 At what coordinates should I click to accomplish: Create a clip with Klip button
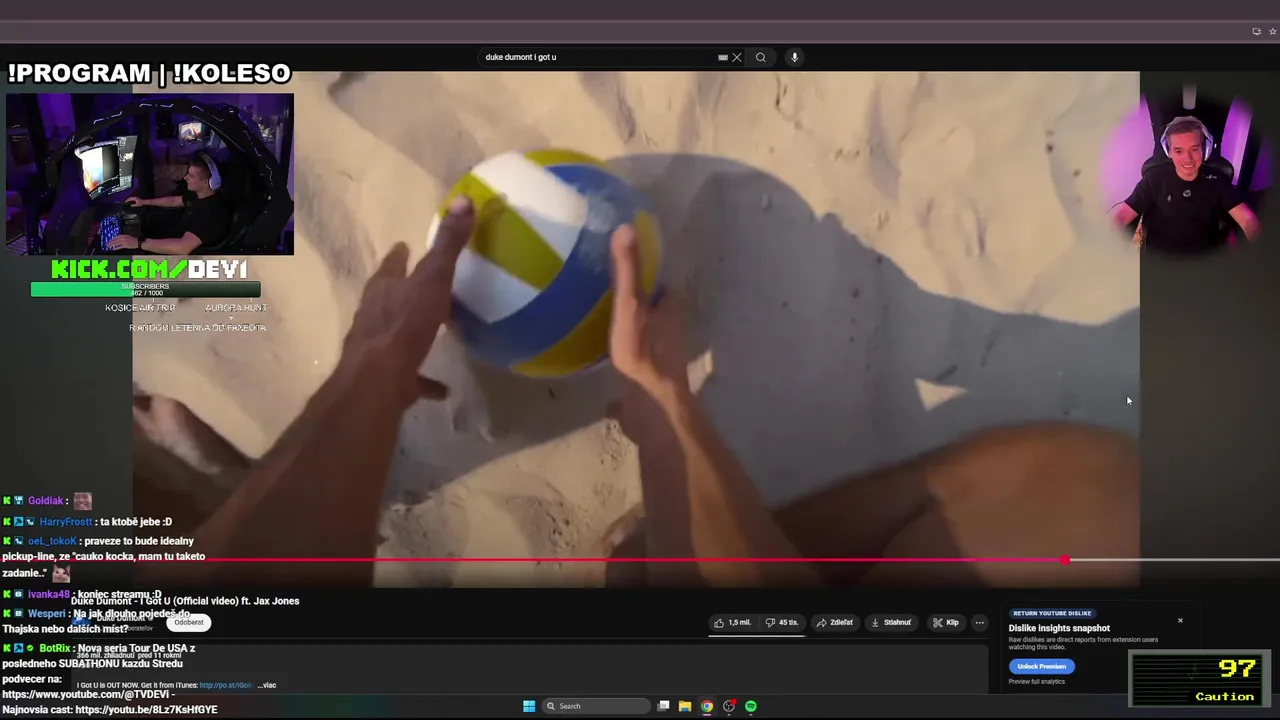point(946,622)
